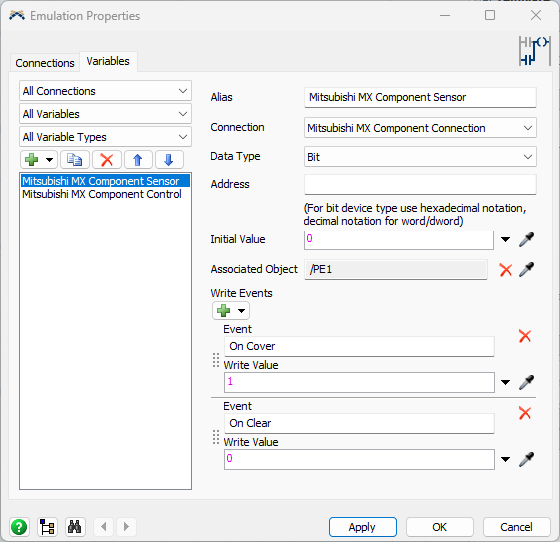560x542 pixels.
Task: Open the Data Type Bit dropdown
Action: tap(420, 157)
